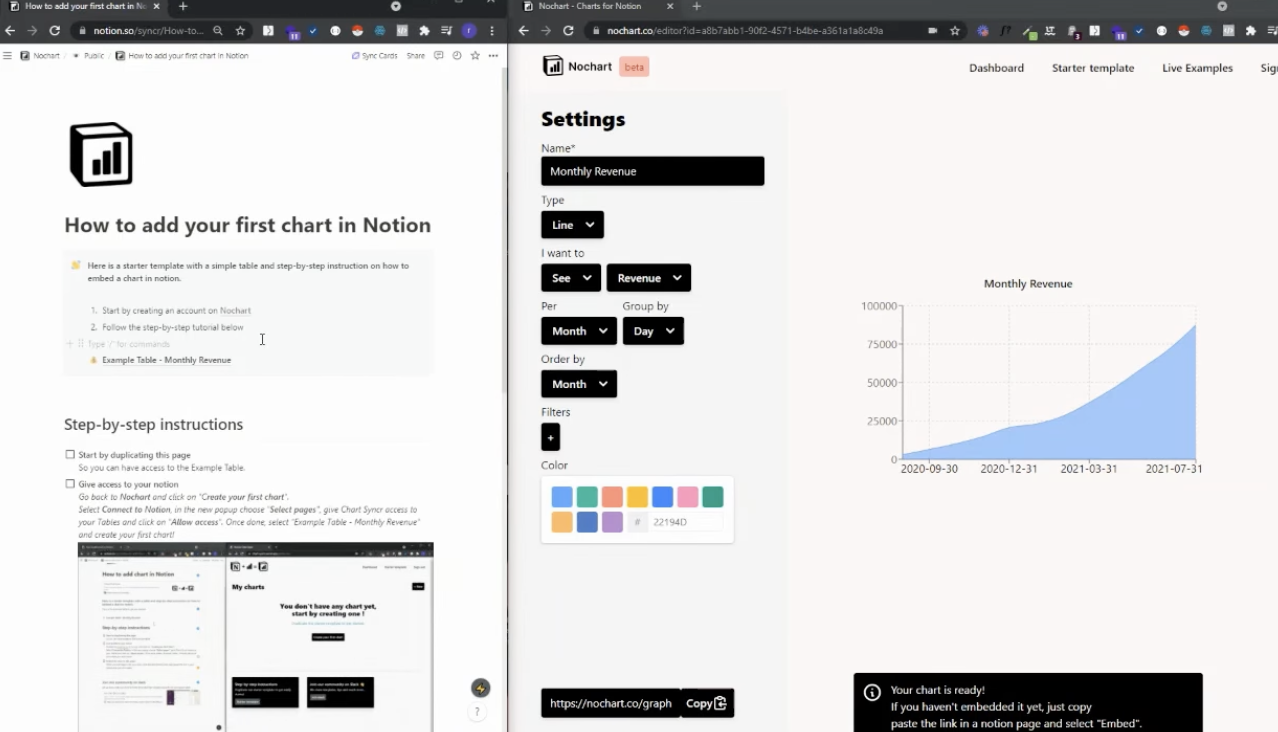This screenshot has height=732, width=1278.
Task: Click lightning bolt button in the Notion page
Action: click(481, 688)
